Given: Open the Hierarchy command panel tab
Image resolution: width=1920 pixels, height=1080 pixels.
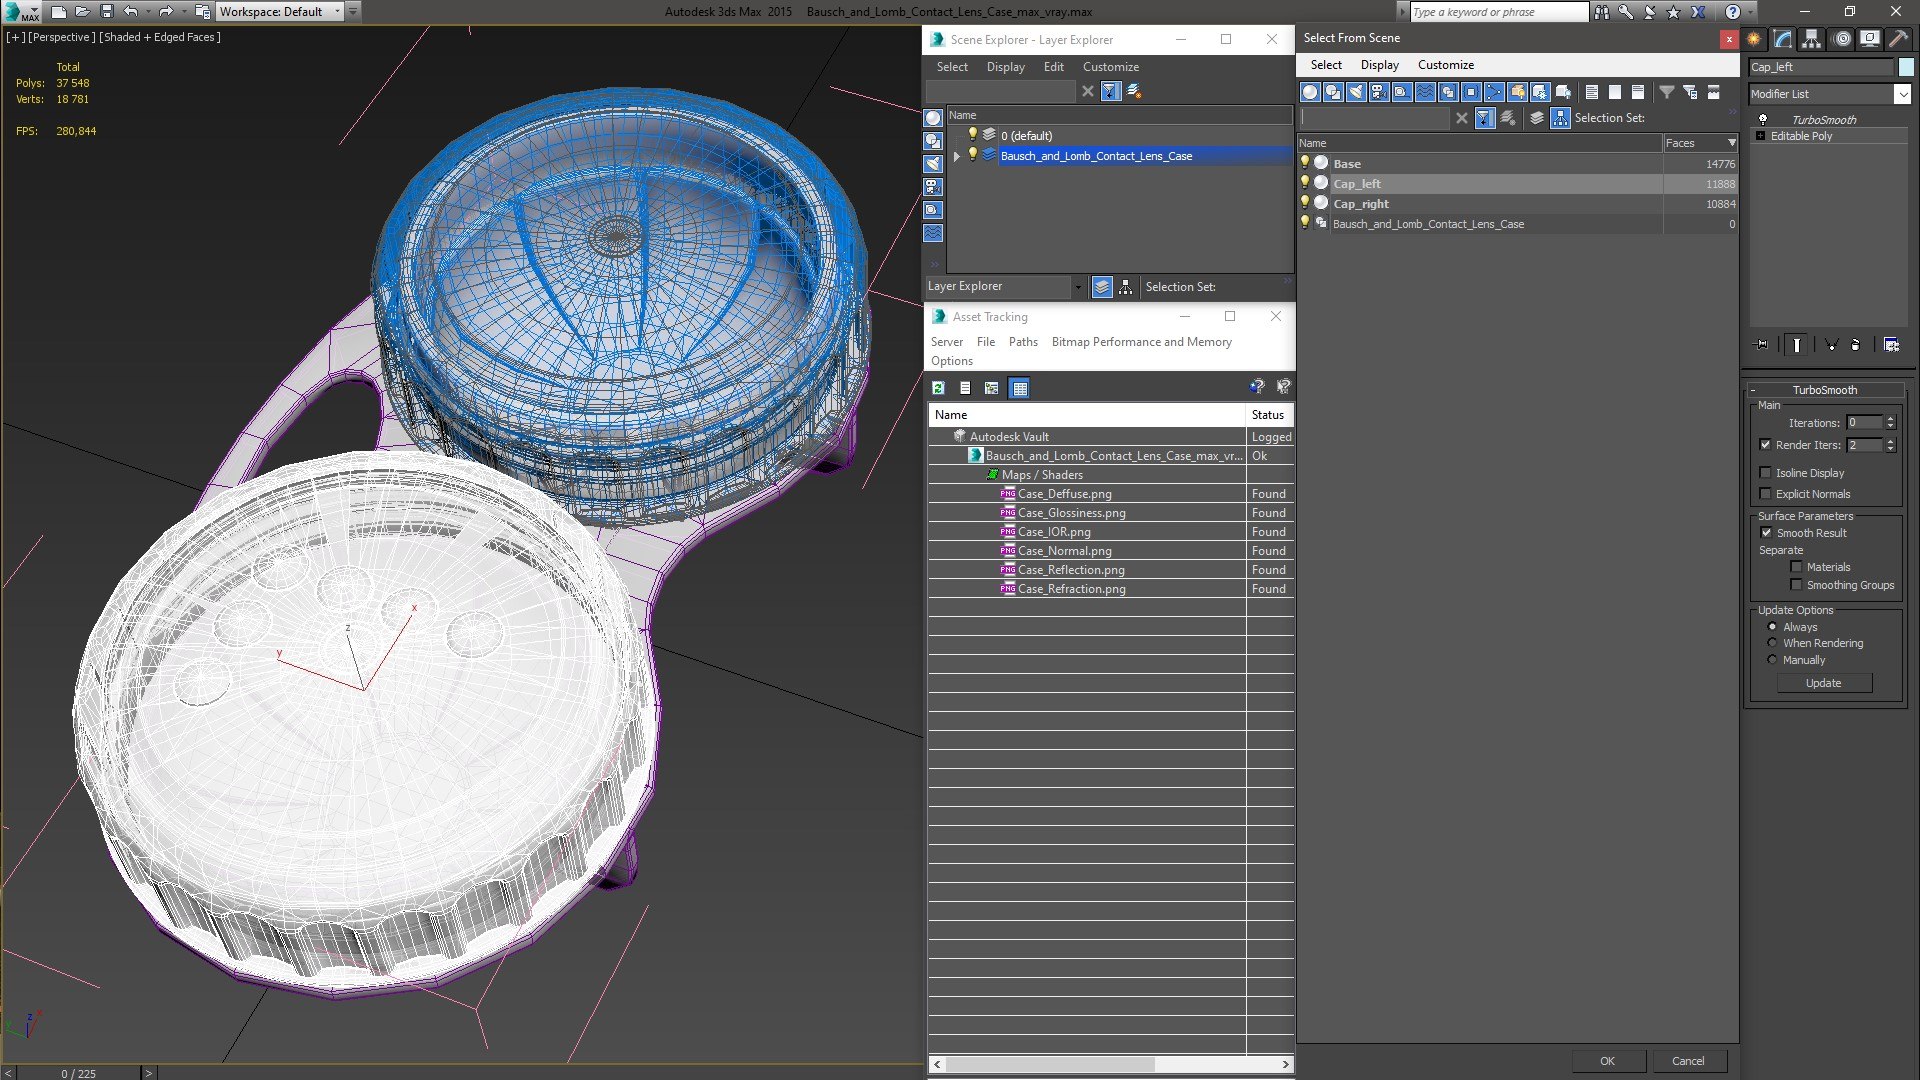Looking at the screenshot, I should click(x=1812, y=39).
